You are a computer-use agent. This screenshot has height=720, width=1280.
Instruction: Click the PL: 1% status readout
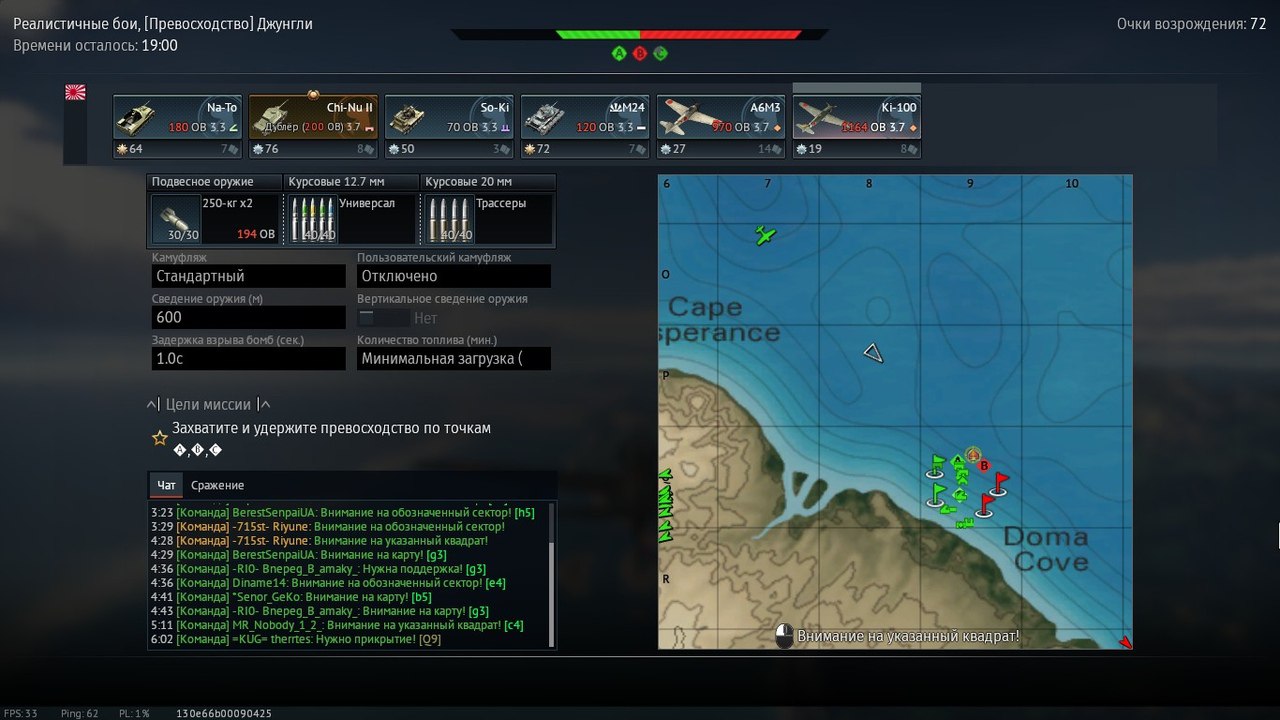tap(134, 713)
